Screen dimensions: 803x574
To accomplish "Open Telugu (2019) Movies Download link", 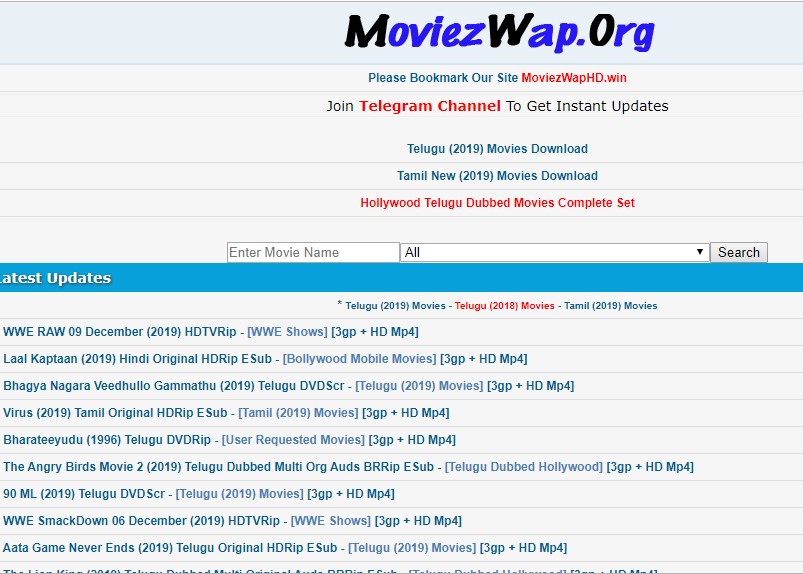I will [497, 149].
